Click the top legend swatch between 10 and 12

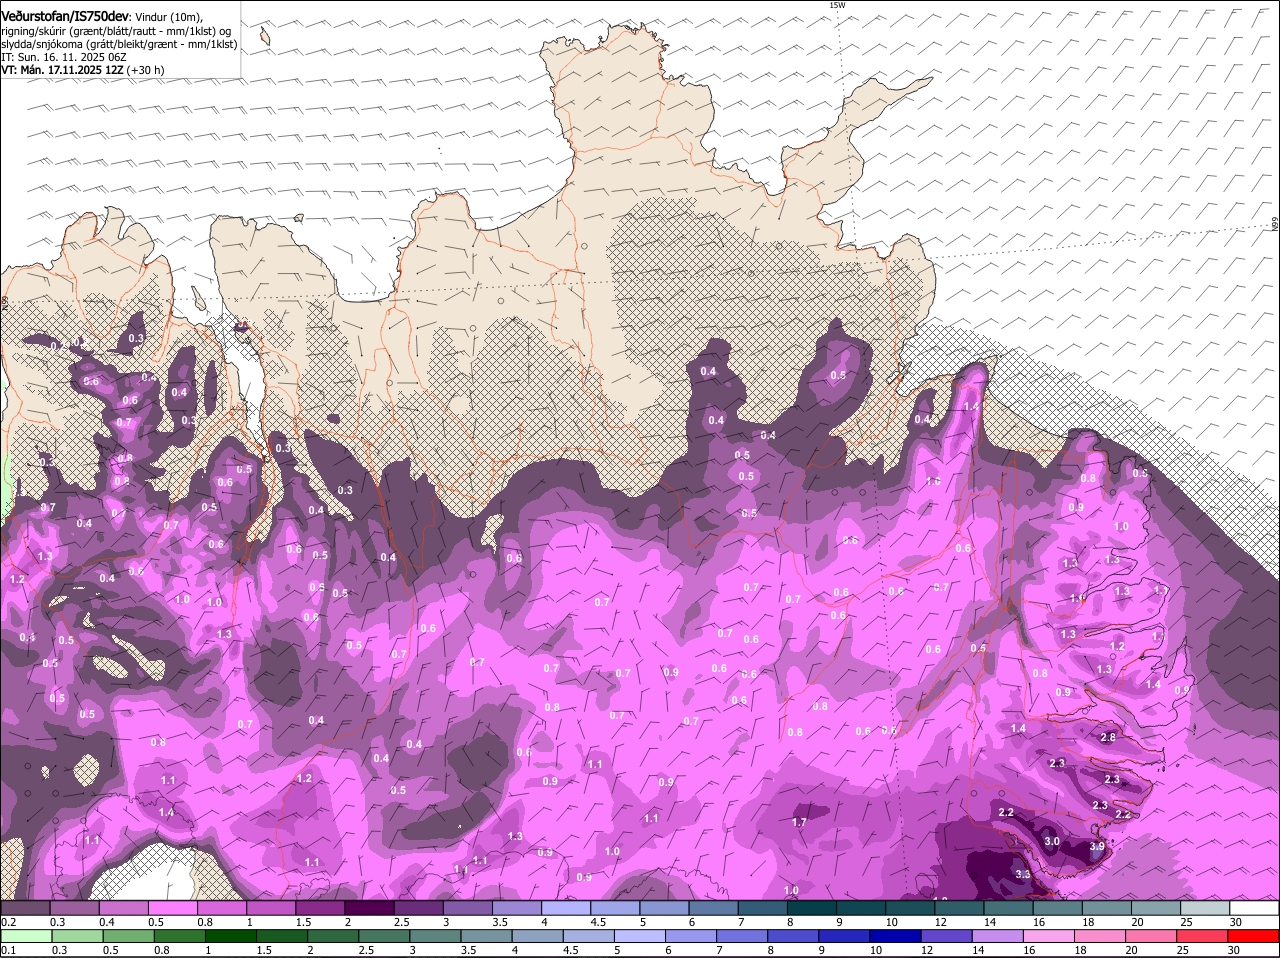pos(909,908)
